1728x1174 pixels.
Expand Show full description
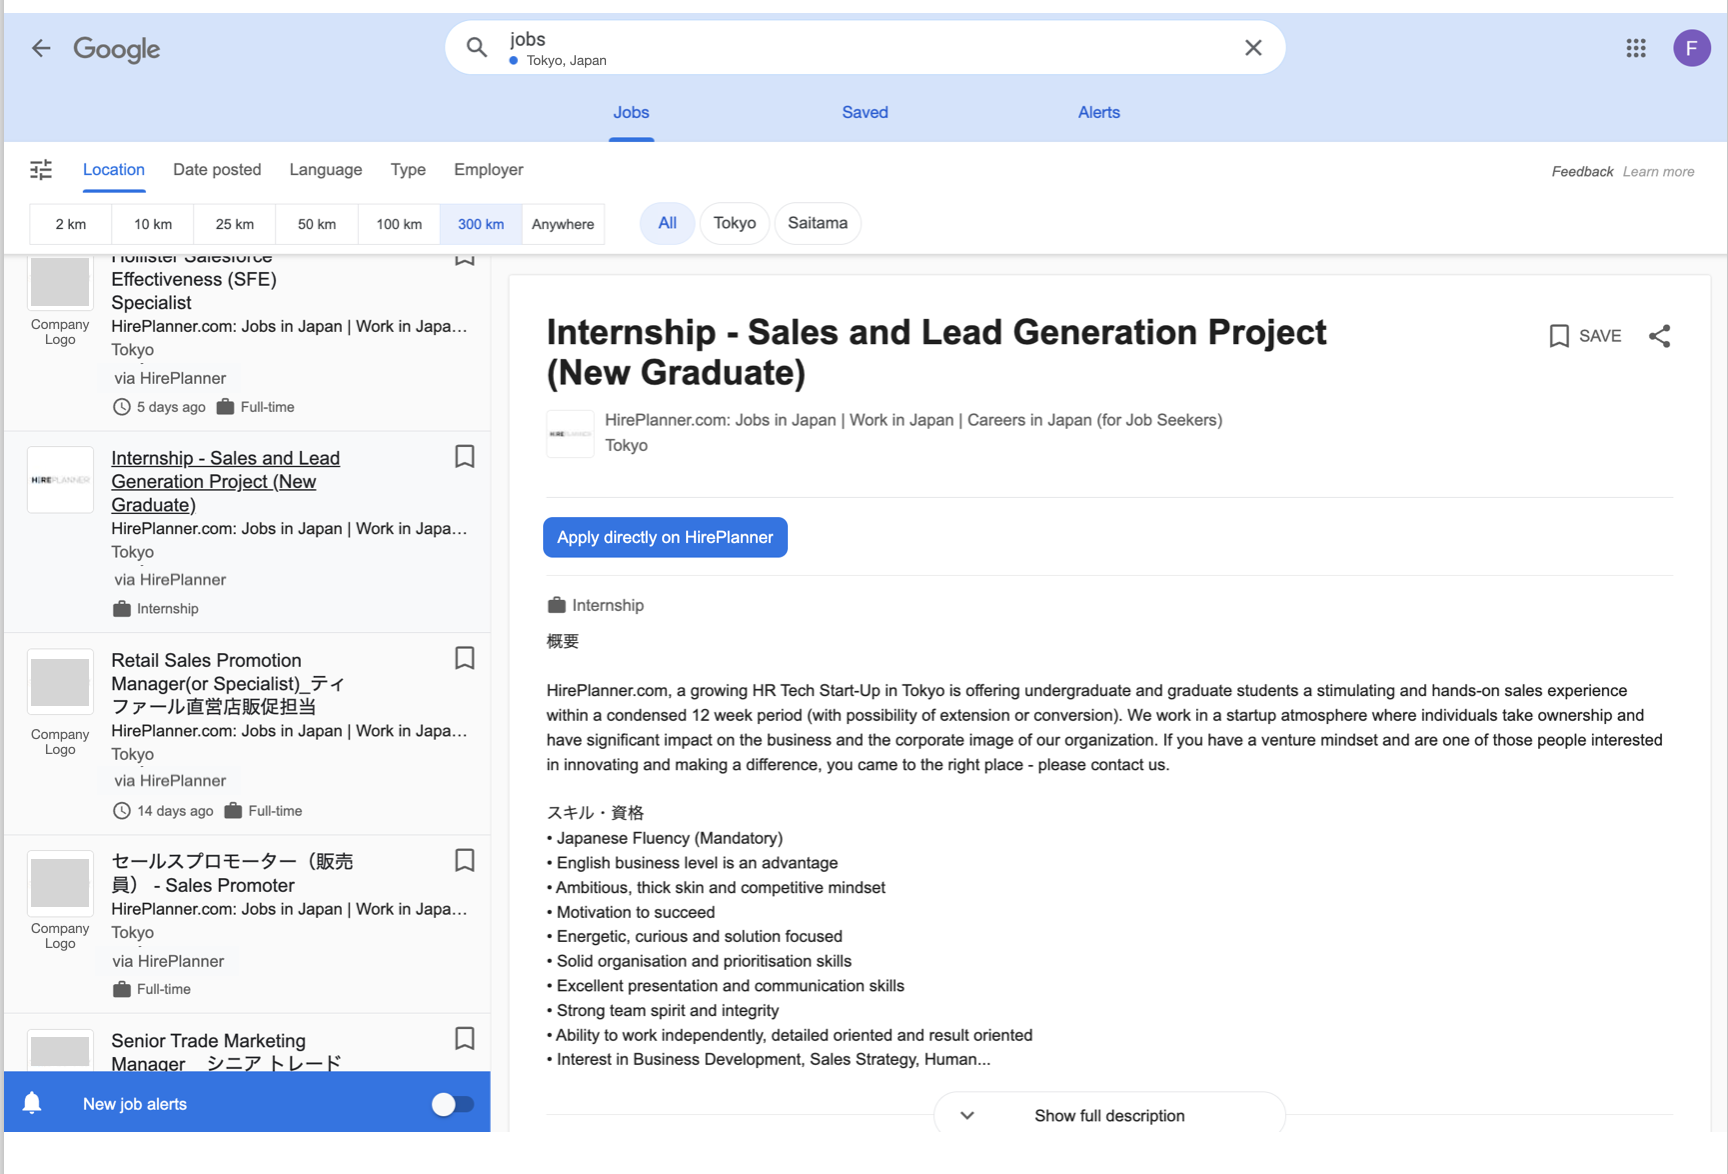(1109, 1115)
